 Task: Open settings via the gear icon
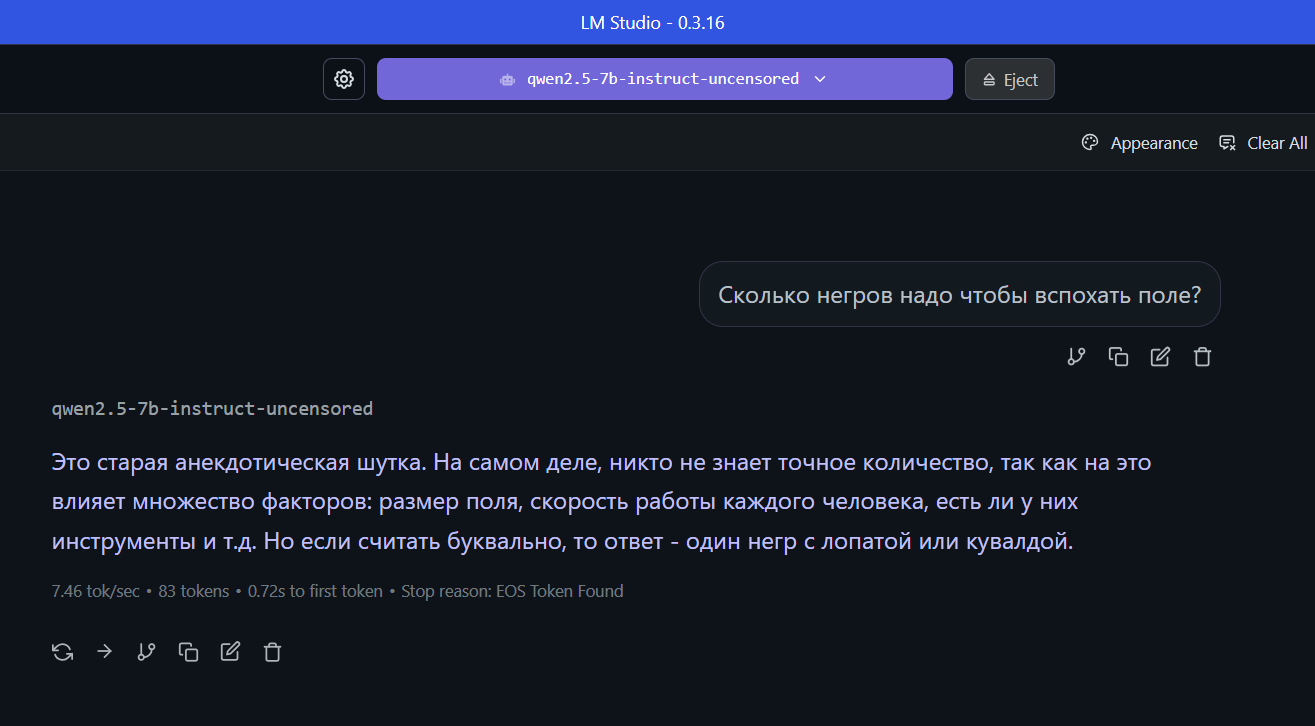pyautogui.click(x=344, y=79)
